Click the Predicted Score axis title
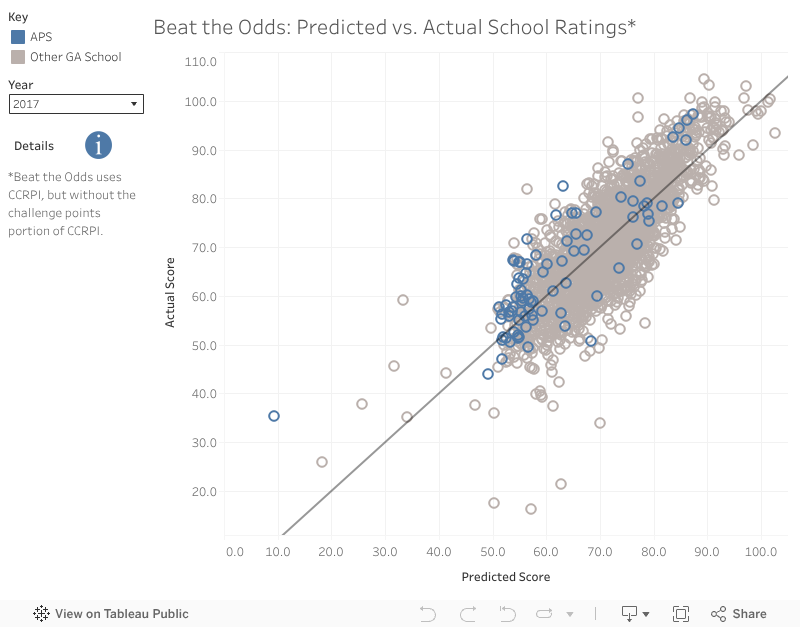The width and height of the screenshot is (800, 627). (x=505, y=577)
